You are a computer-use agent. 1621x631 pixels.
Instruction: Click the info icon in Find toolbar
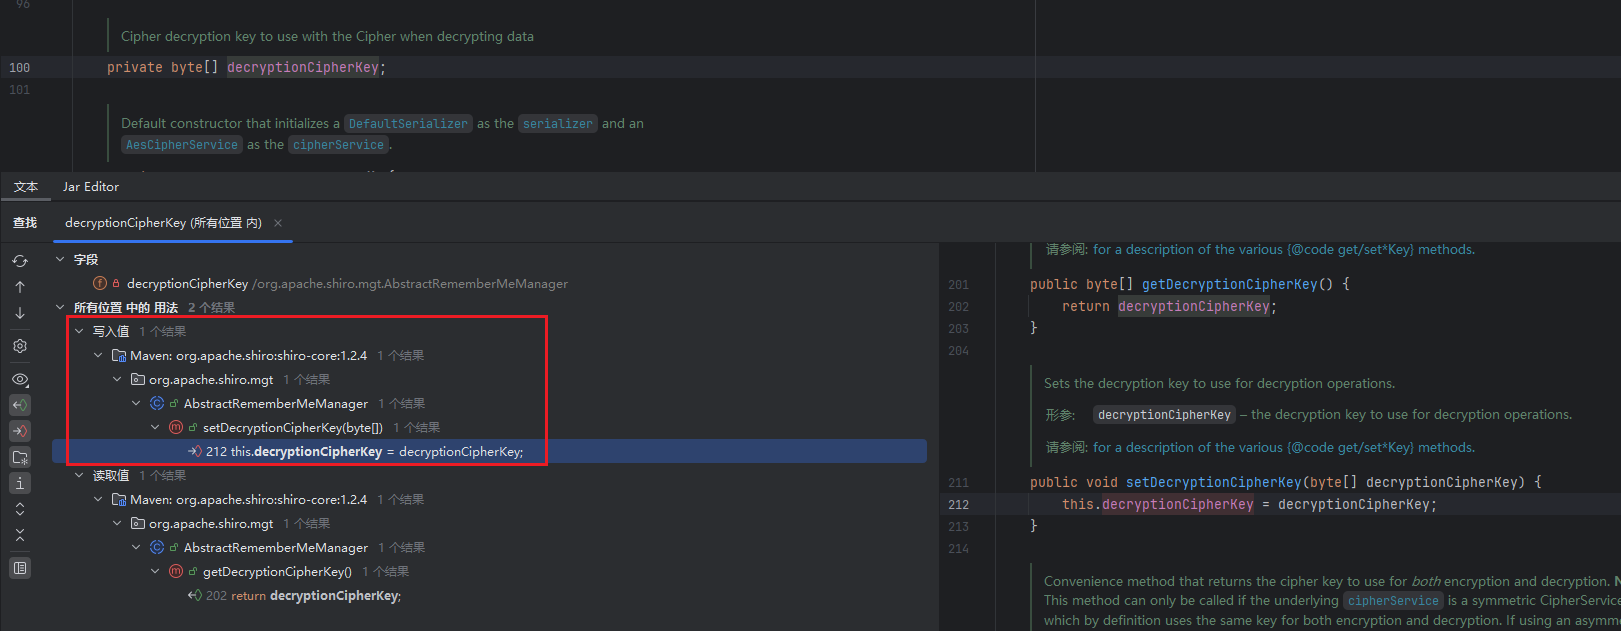coord(20,483)
